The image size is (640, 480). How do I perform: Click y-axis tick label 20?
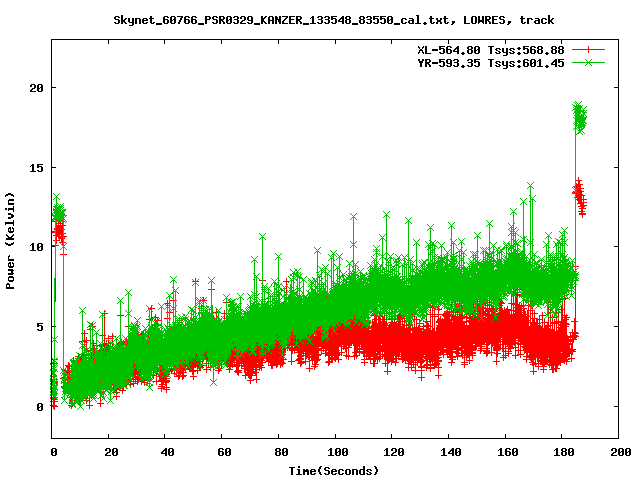[36, 88]
